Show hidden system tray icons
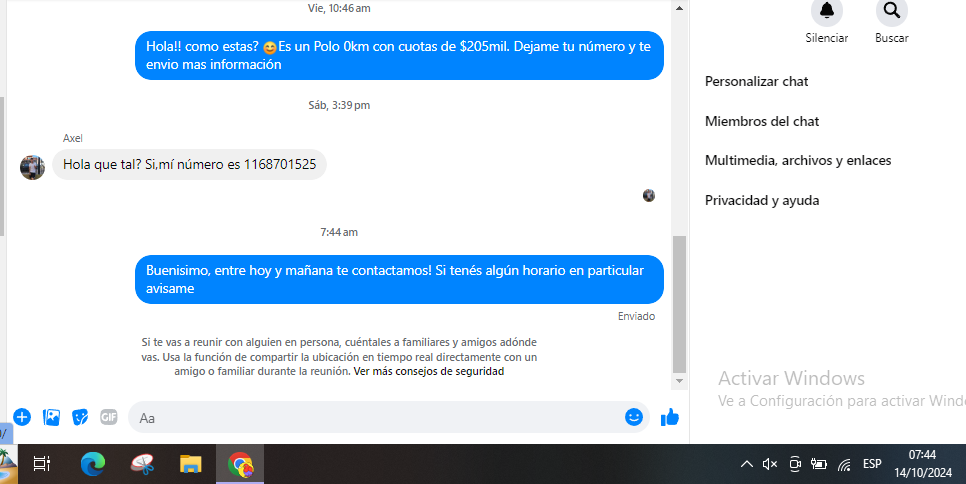 click(x=746, y=464)
